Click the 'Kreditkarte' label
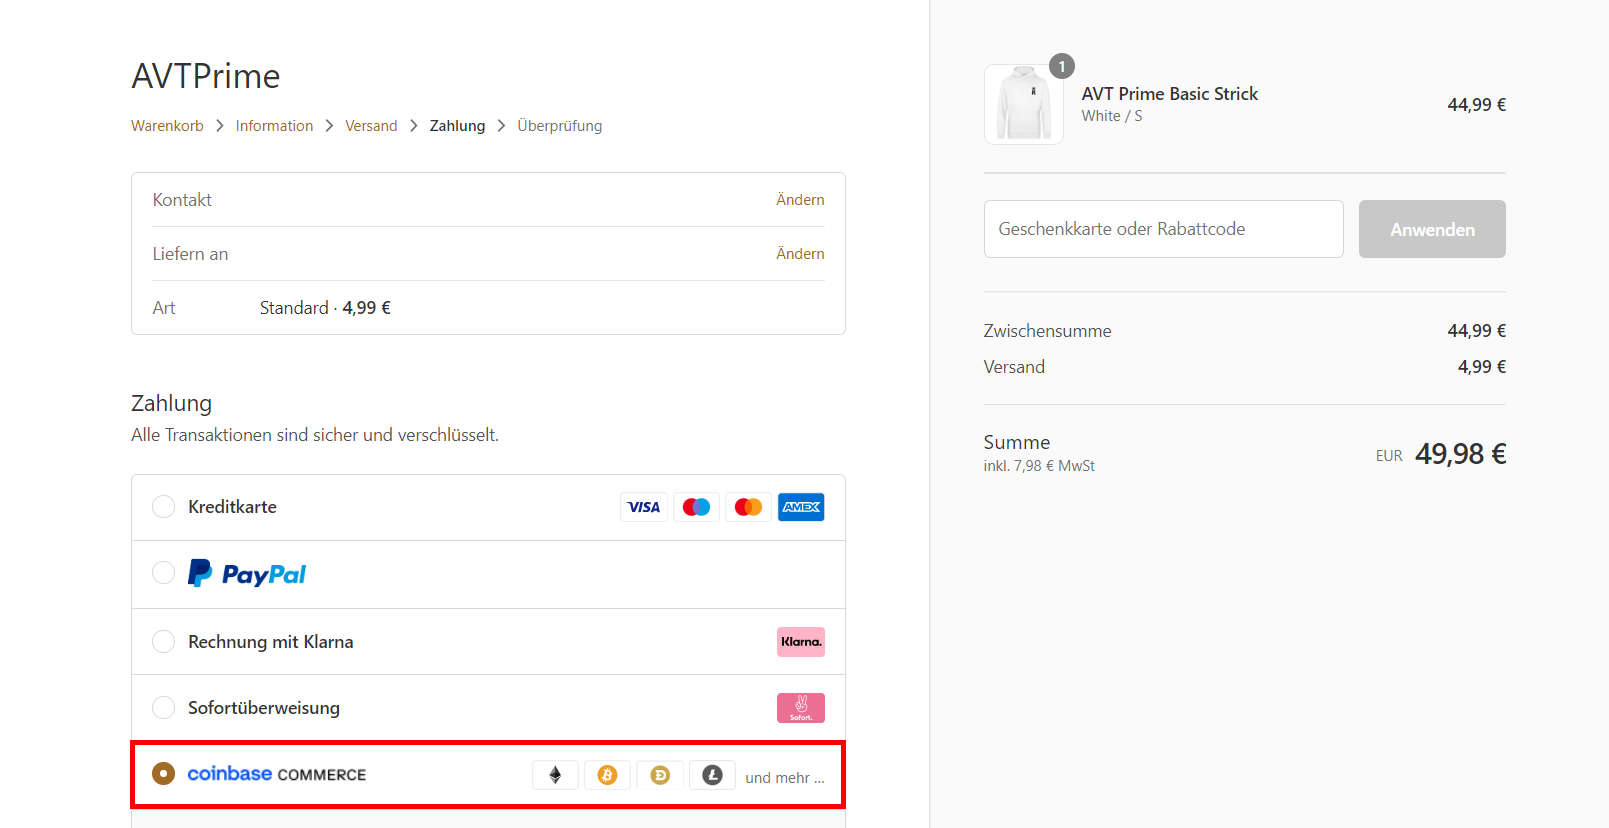 click(232, 507)
